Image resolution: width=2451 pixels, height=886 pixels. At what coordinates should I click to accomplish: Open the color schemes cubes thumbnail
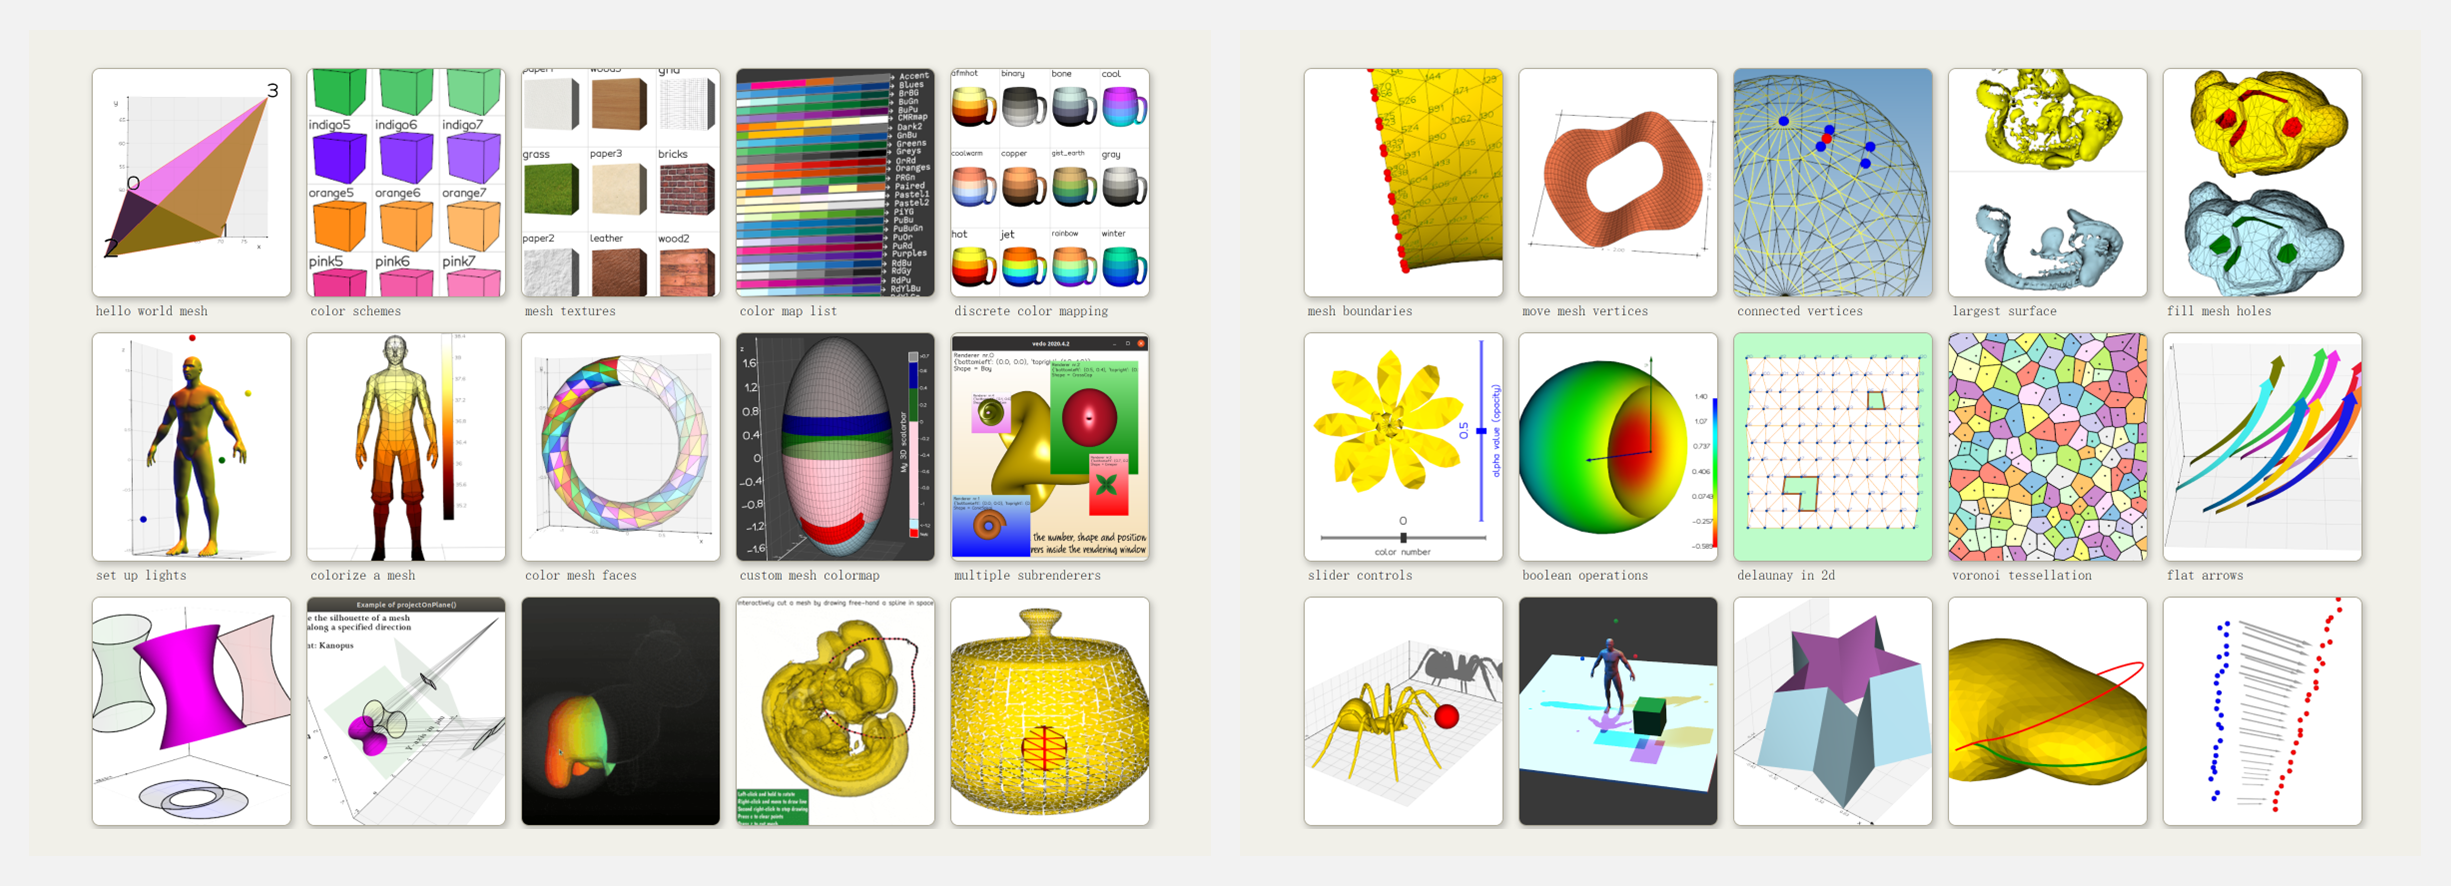pyautogui.click(x=406, y=182)
